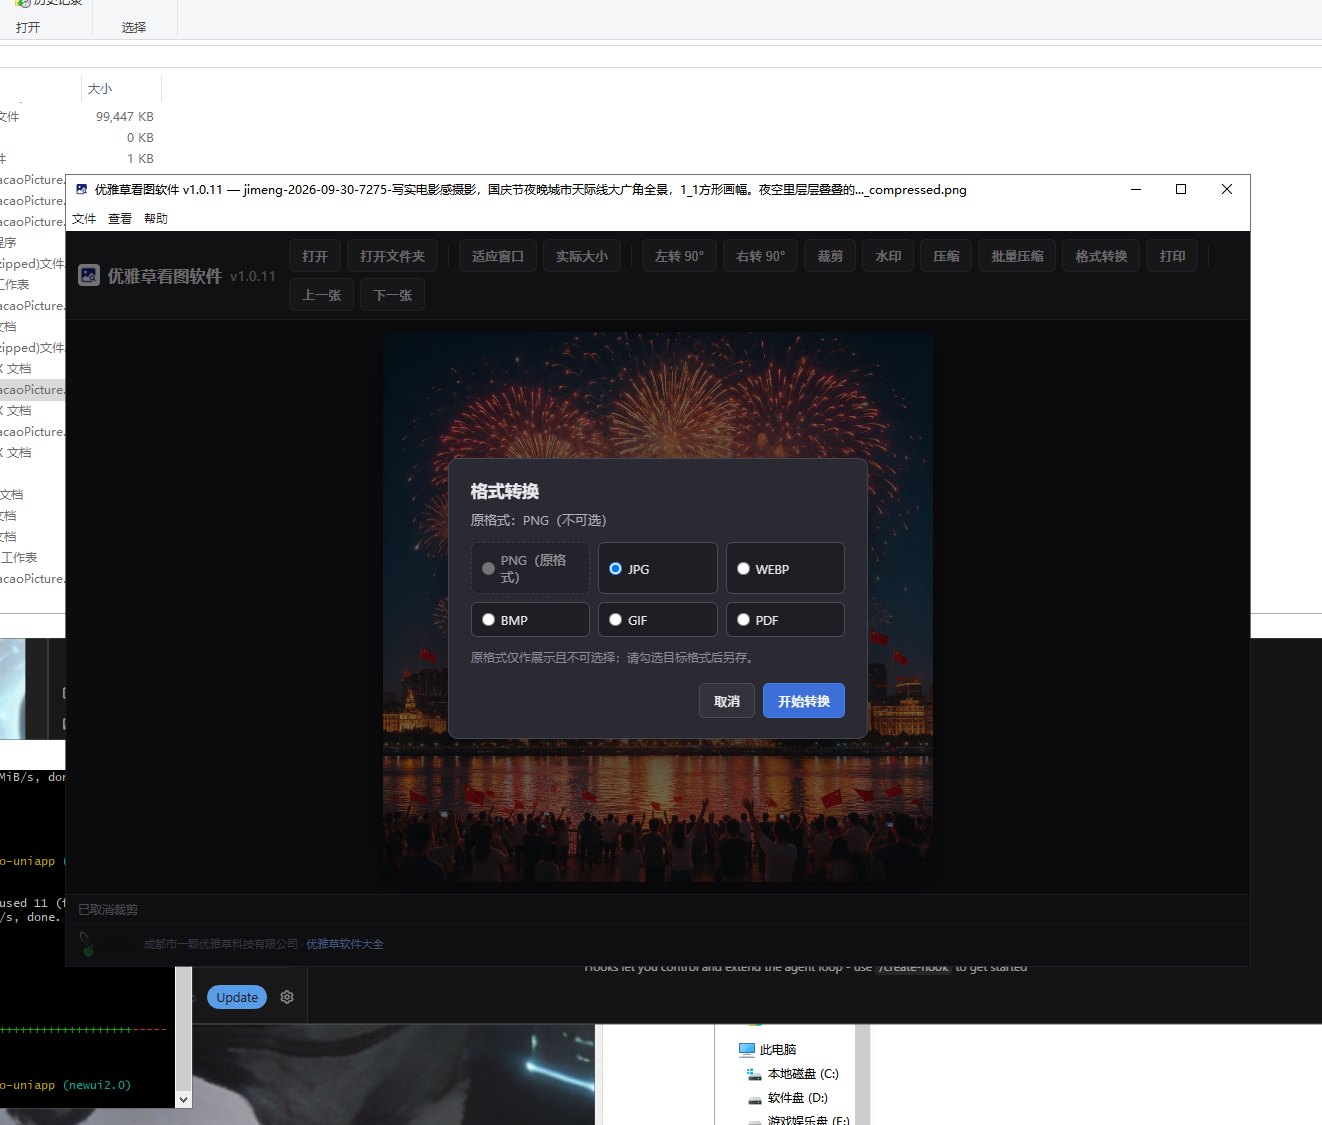
Task: Open the 文件 menu in the viewer
Action: (84, 218)
